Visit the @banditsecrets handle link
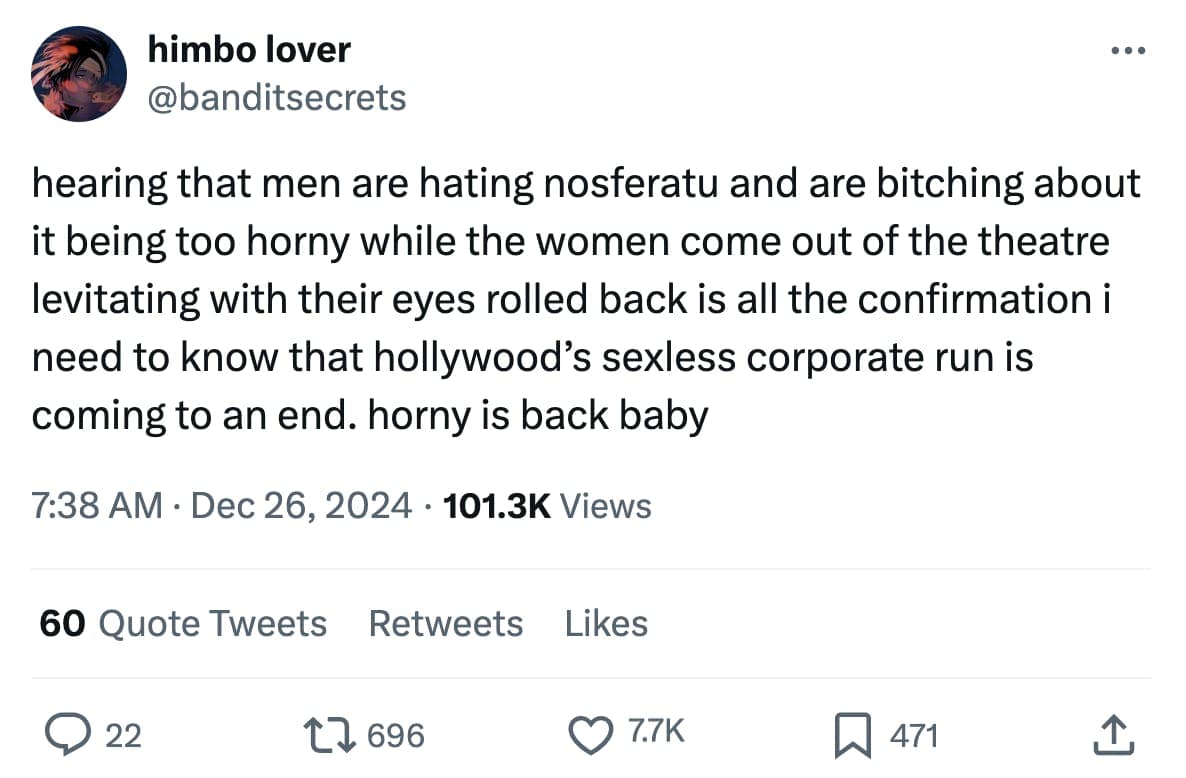 coord(277,97)
